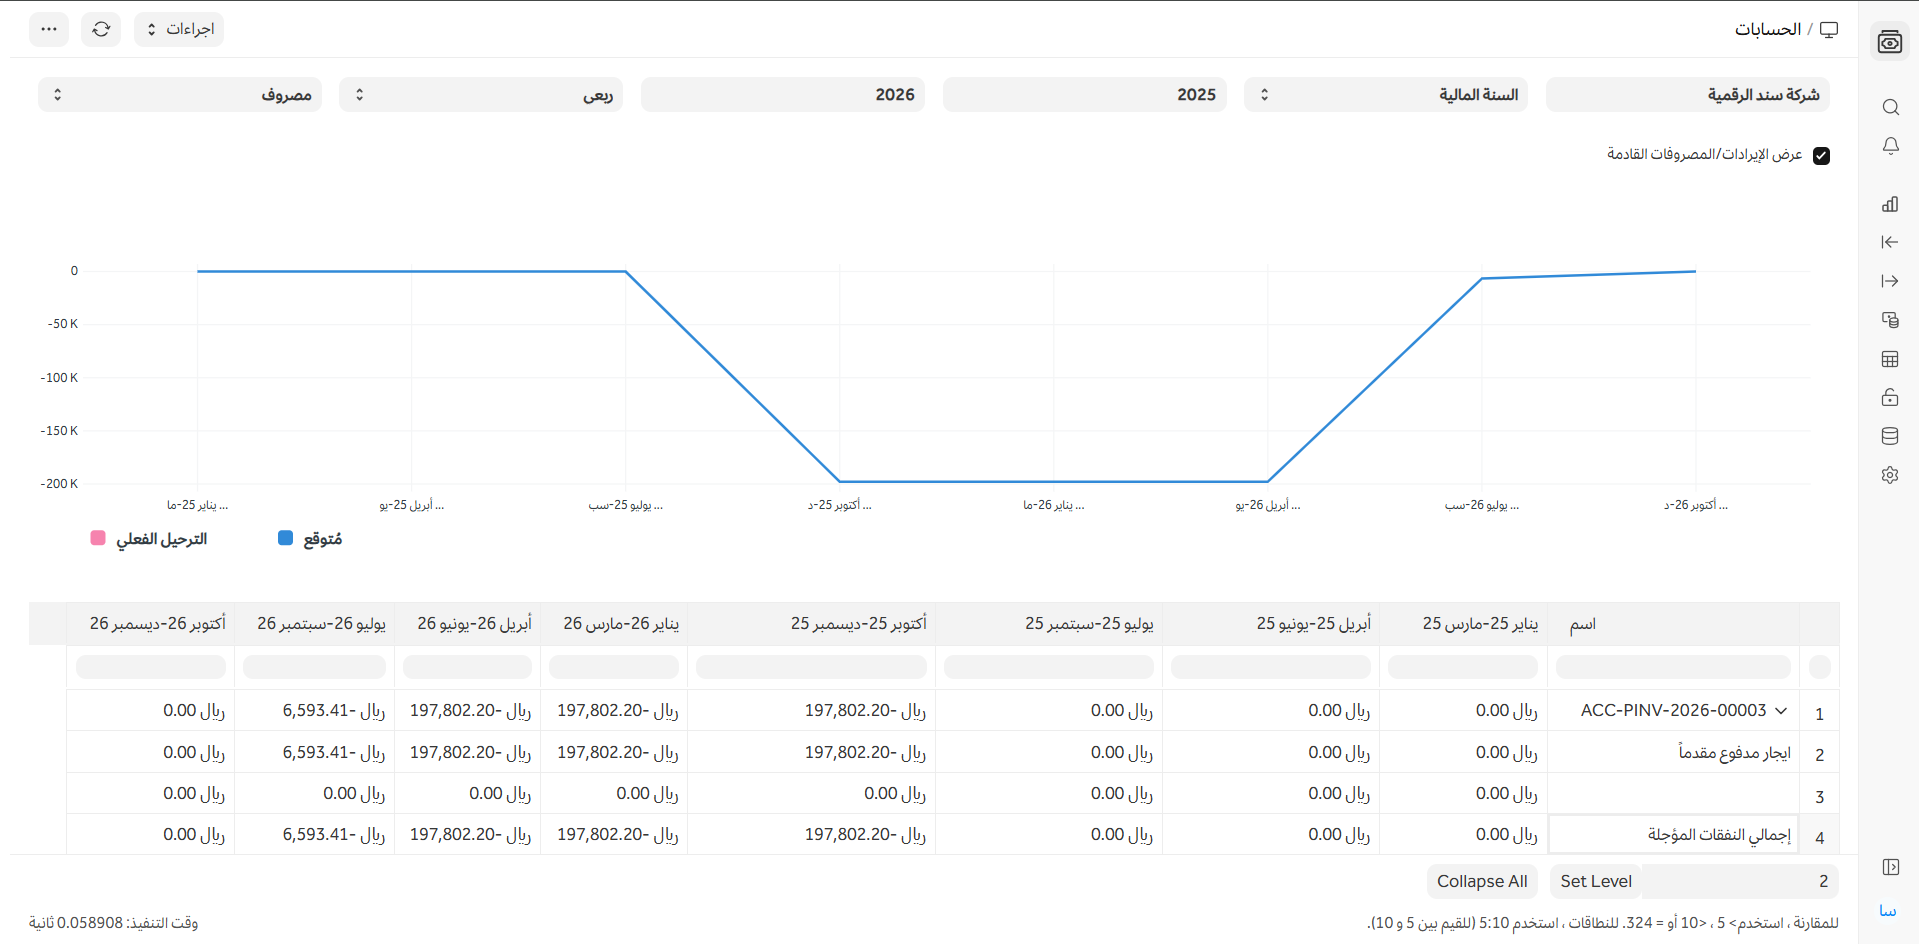Open notifications bell in sidebar

point(1890,146)
